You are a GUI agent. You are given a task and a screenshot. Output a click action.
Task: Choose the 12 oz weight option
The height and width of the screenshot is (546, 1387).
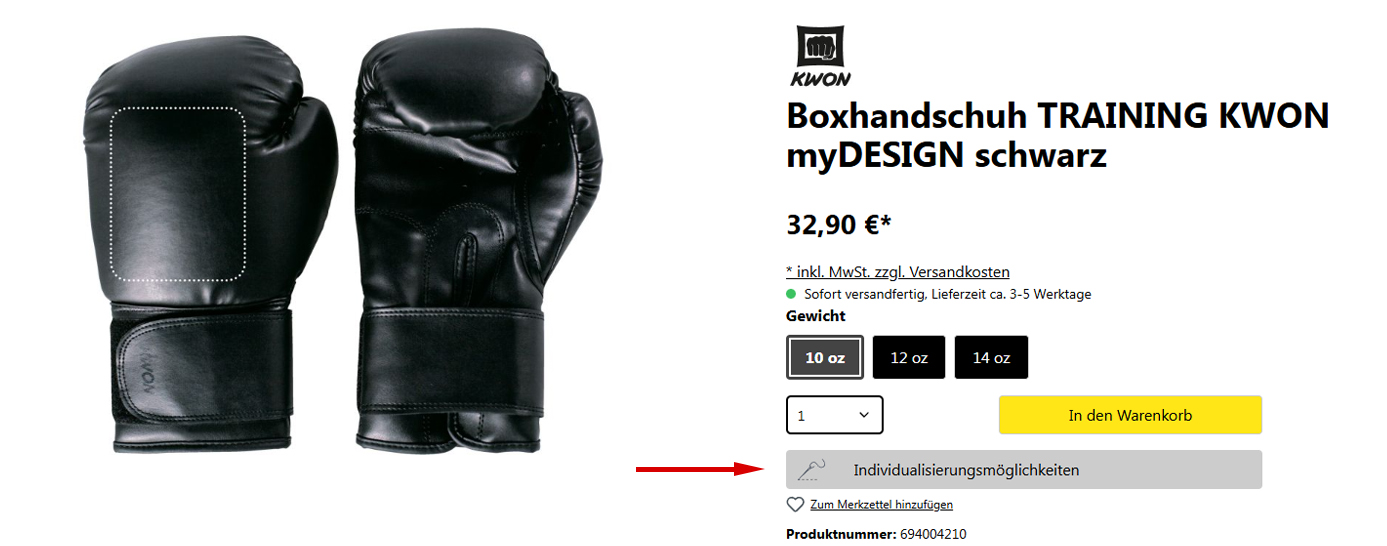point(909,357)
